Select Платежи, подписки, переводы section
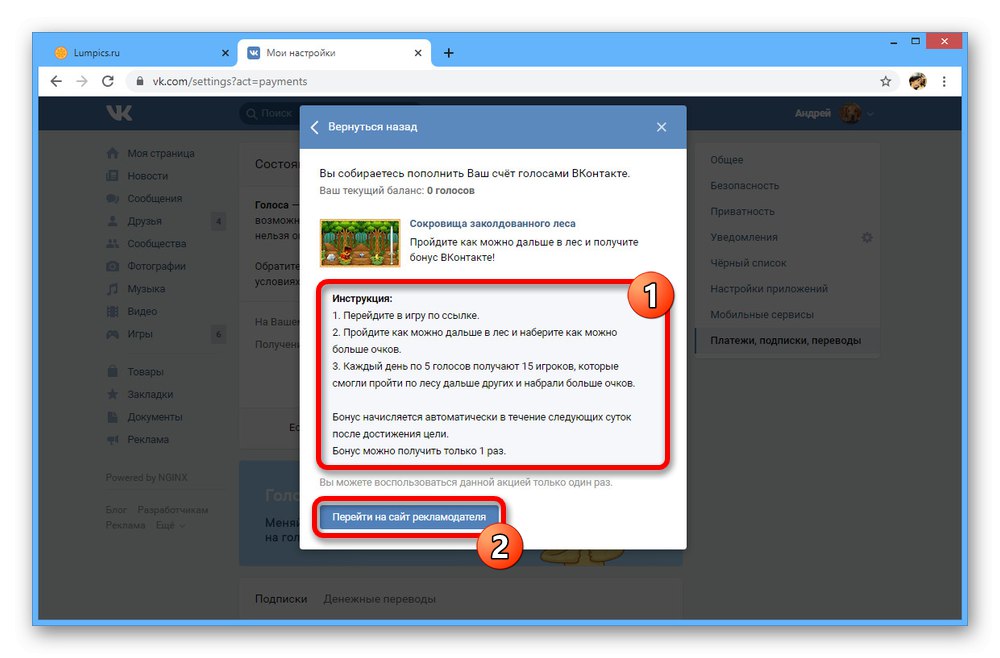 [786, 340]
